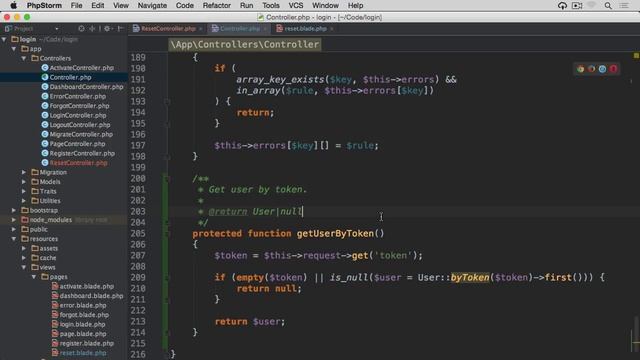Viewport: 640px width, 360px height.
Task: Close the reset.blade.php tab
Action: [x=331, y=29]
